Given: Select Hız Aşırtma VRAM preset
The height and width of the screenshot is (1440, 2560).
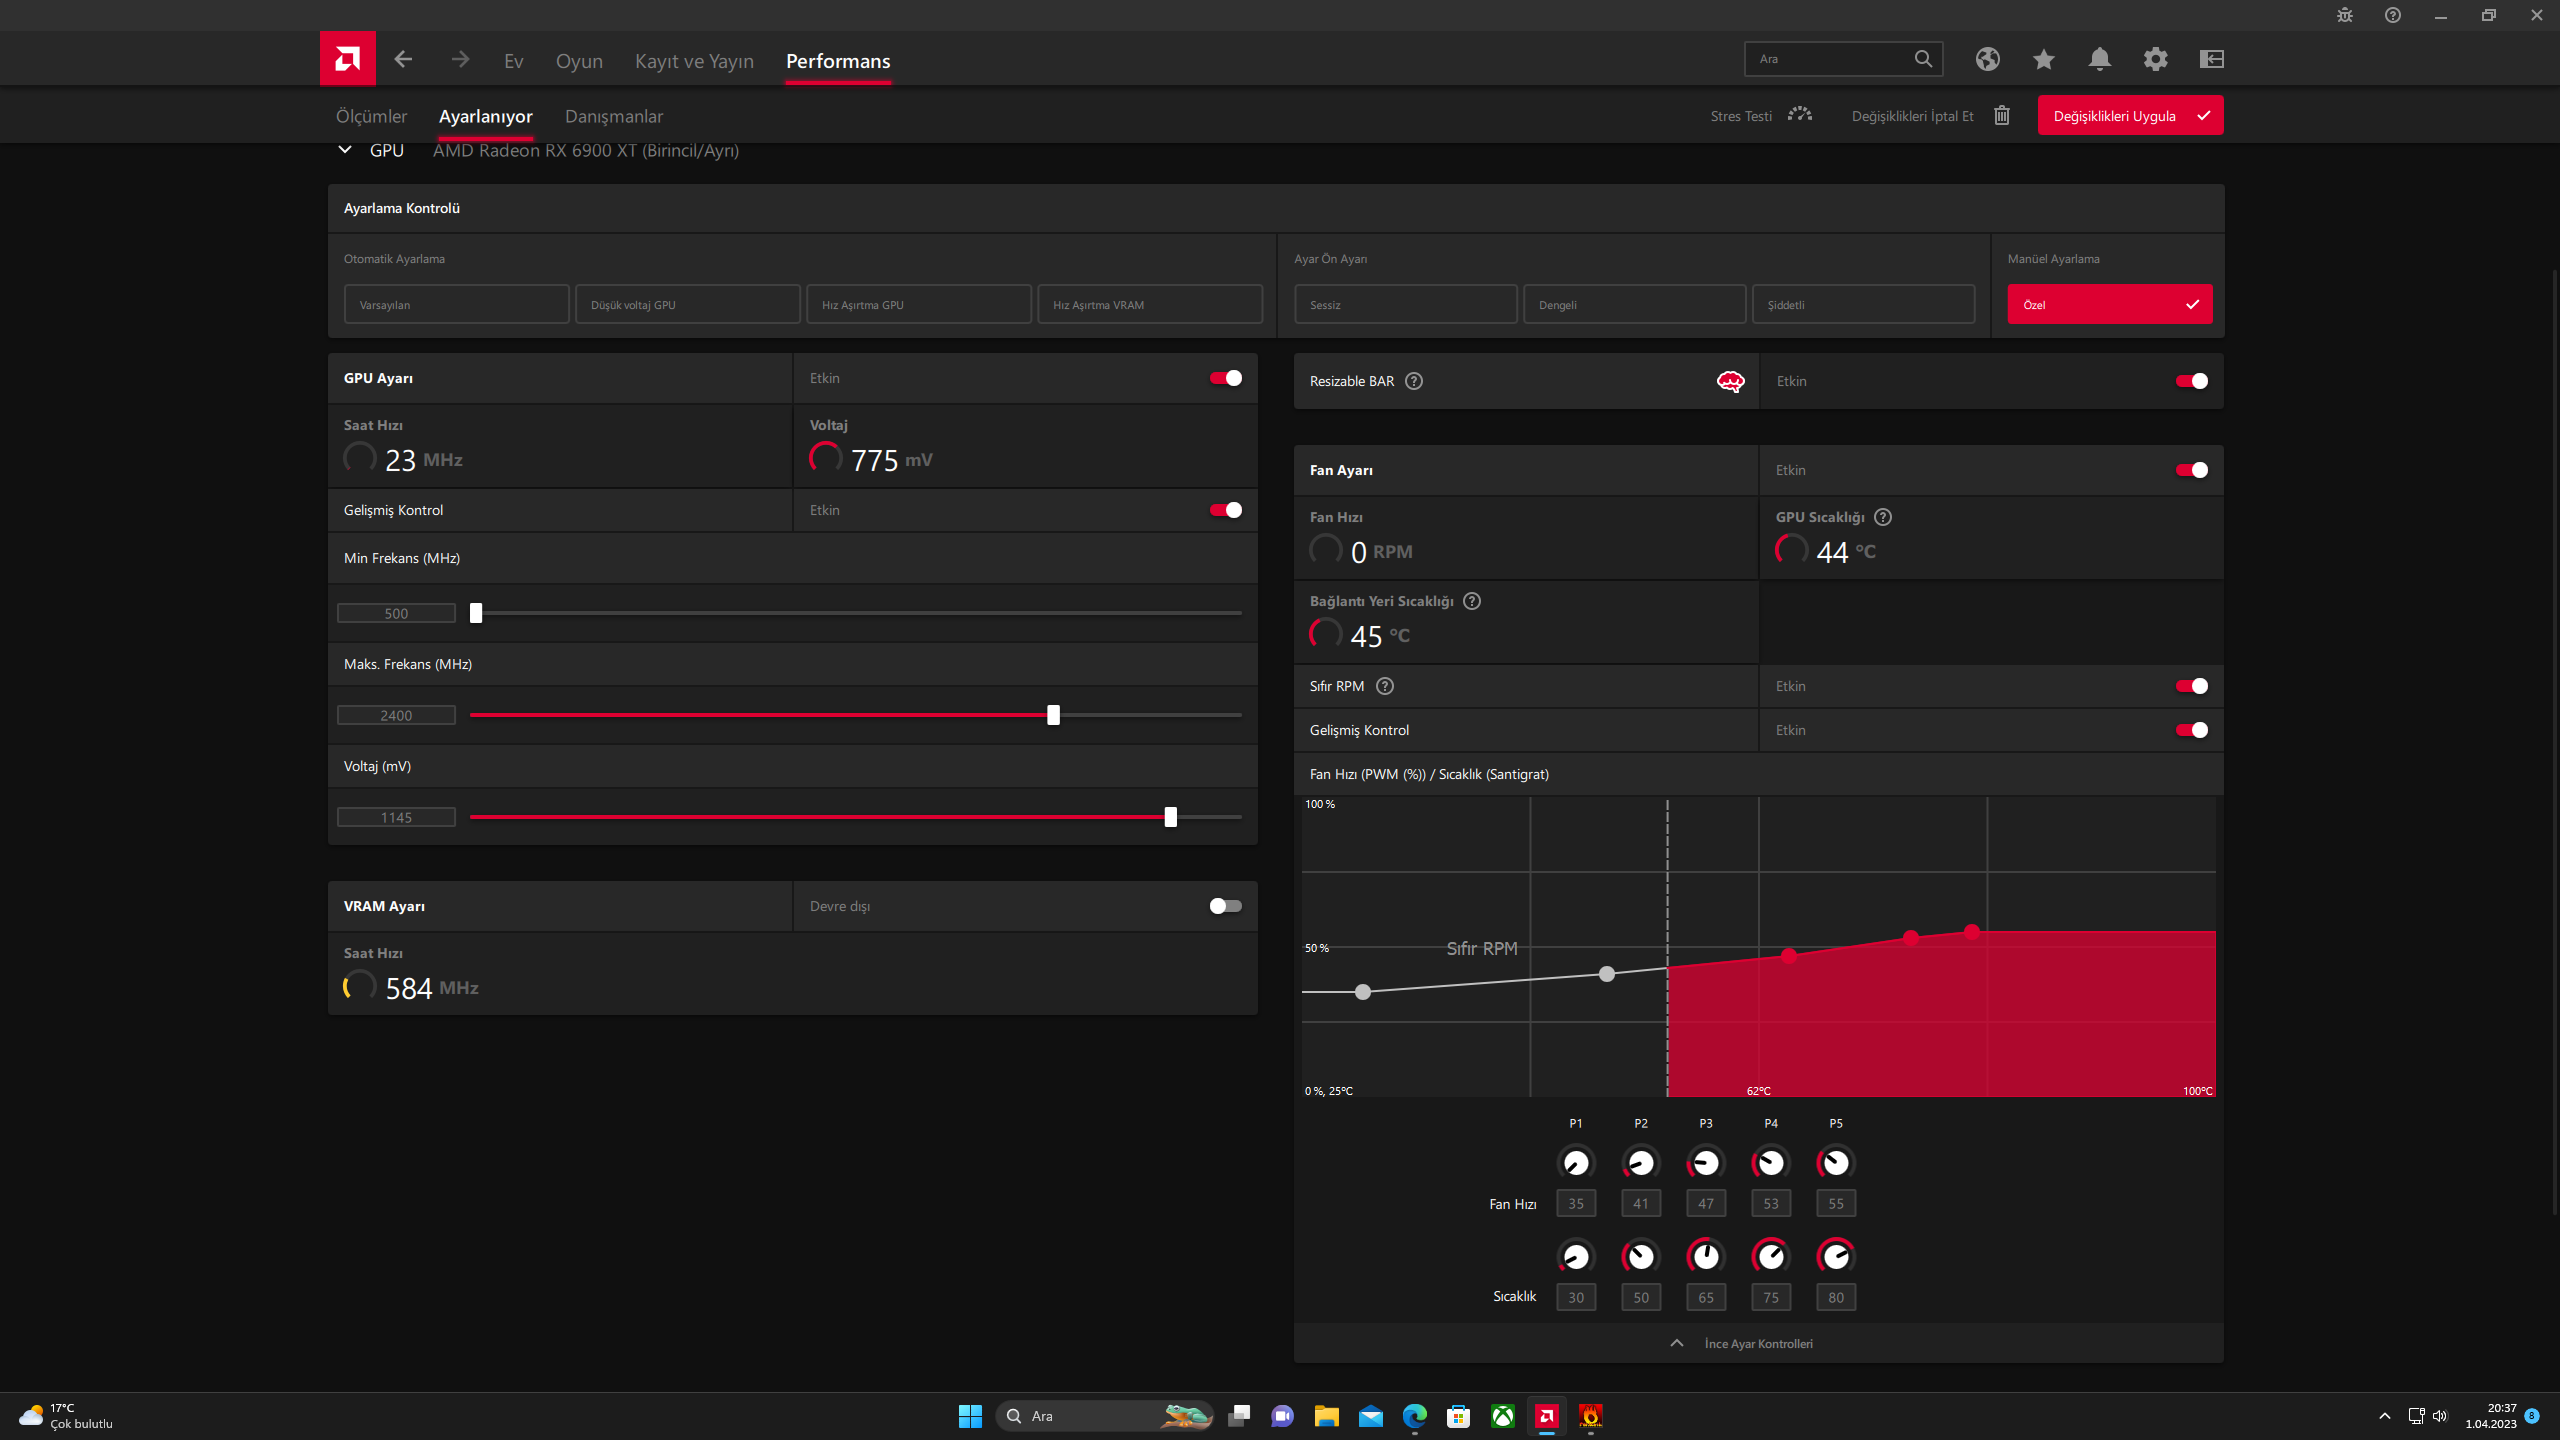Looking at the screenshot, I should click(1150, 304).
